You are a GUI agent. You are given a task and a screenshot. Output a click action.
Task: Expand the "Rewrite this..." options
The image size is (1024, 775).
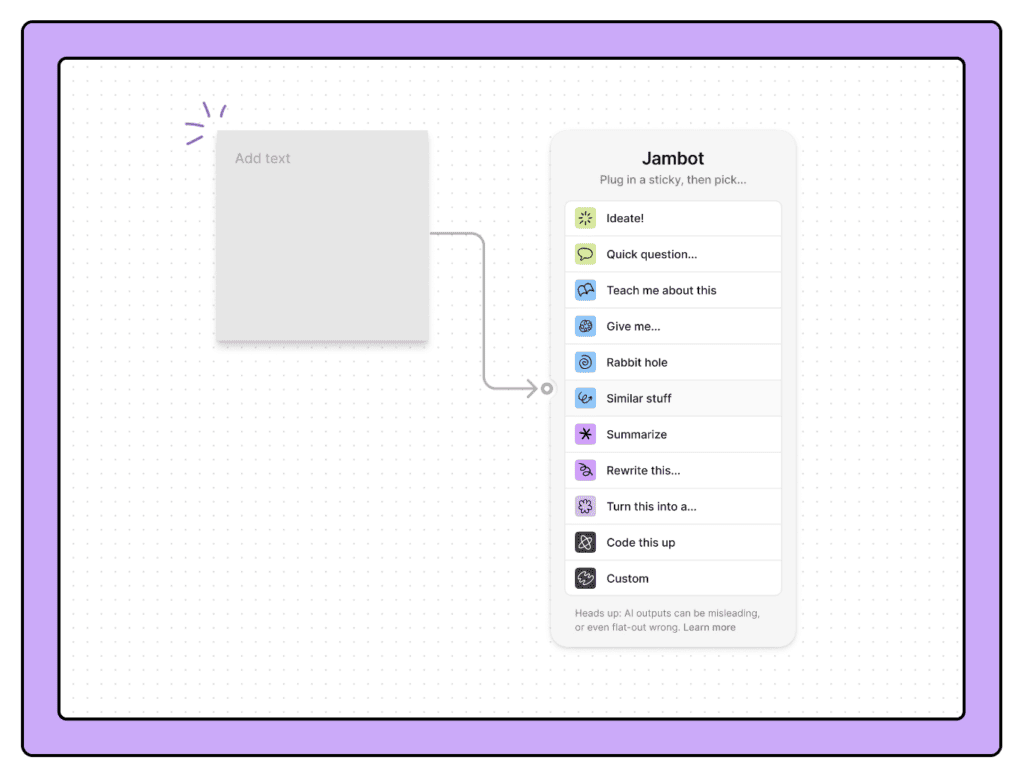(x=643, y=470)
